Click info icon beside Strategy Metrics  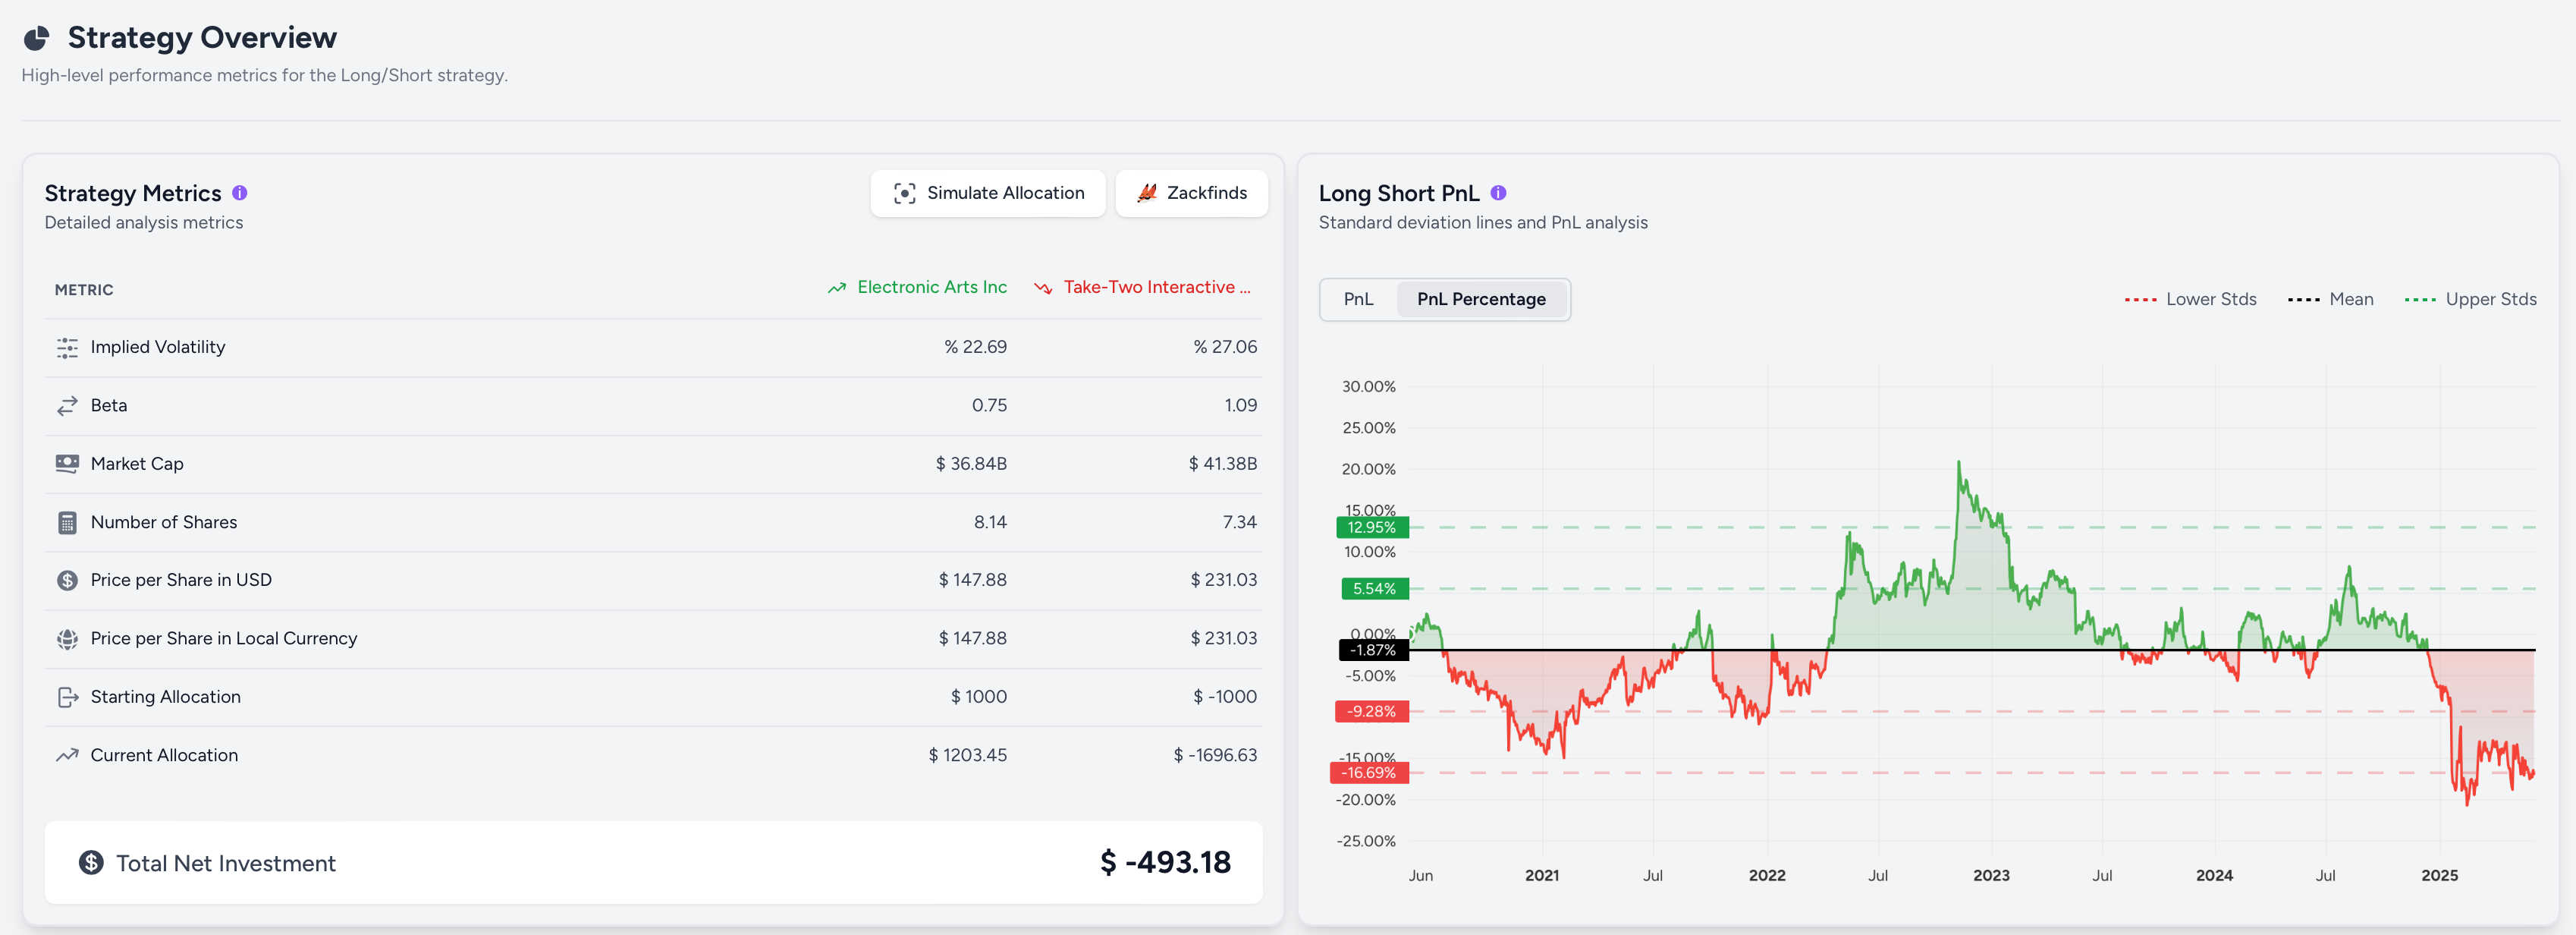click(240, 193)
